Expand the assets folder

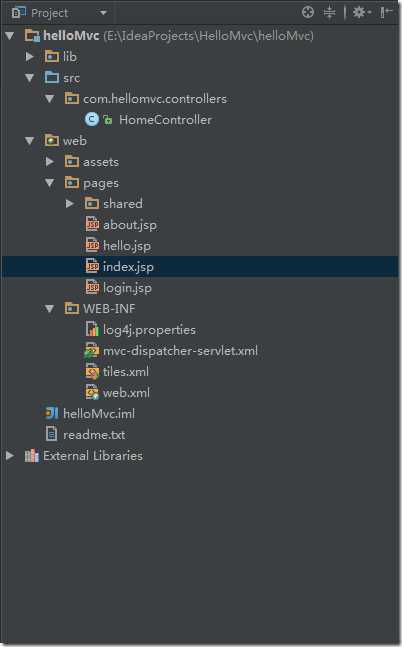[x=50, y=162]
